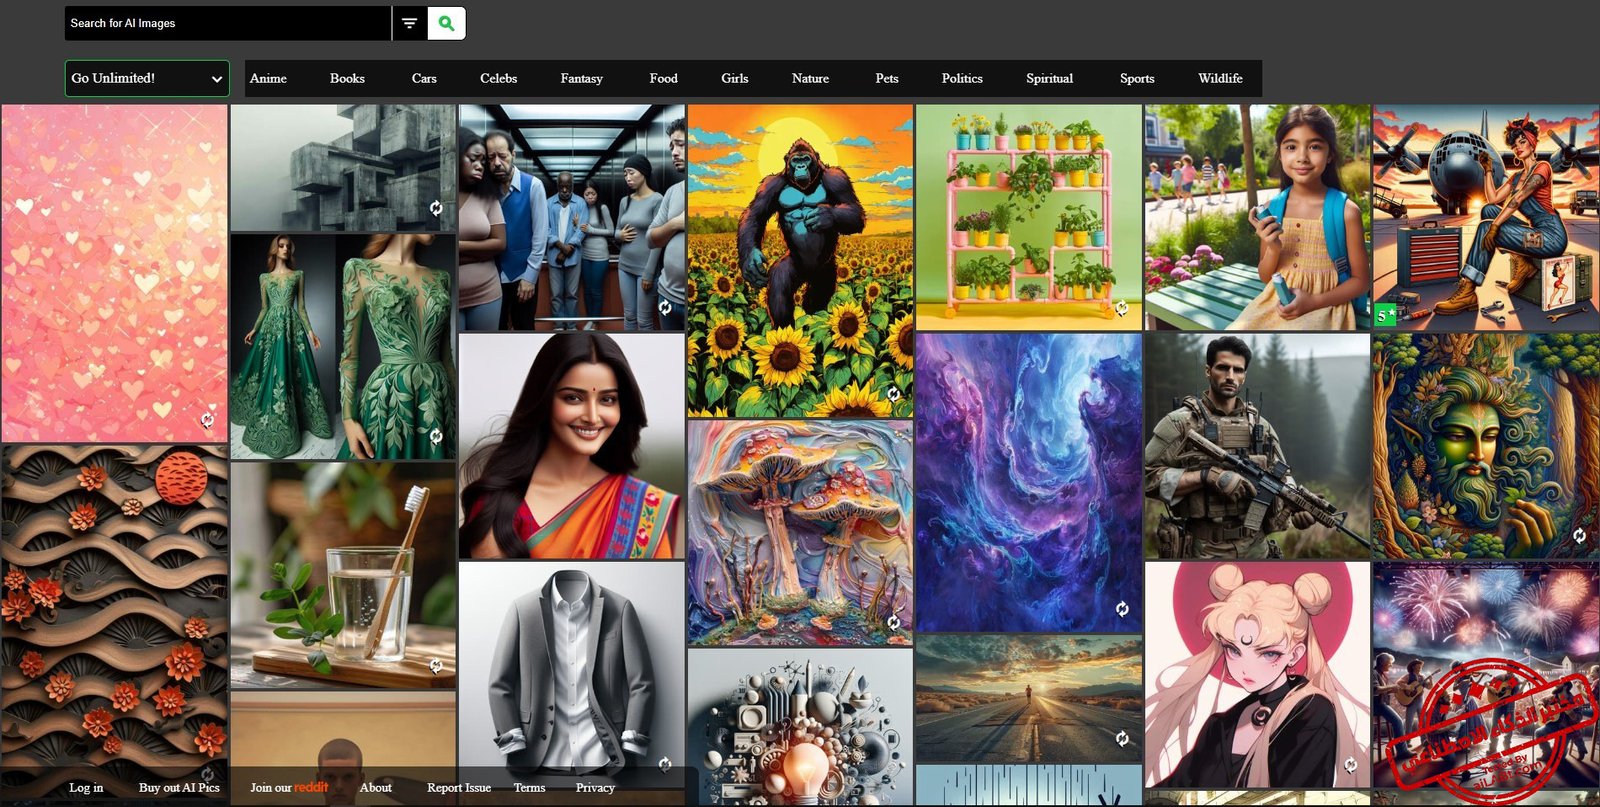Choose the Spiritual category tab

coord(1049,78)
